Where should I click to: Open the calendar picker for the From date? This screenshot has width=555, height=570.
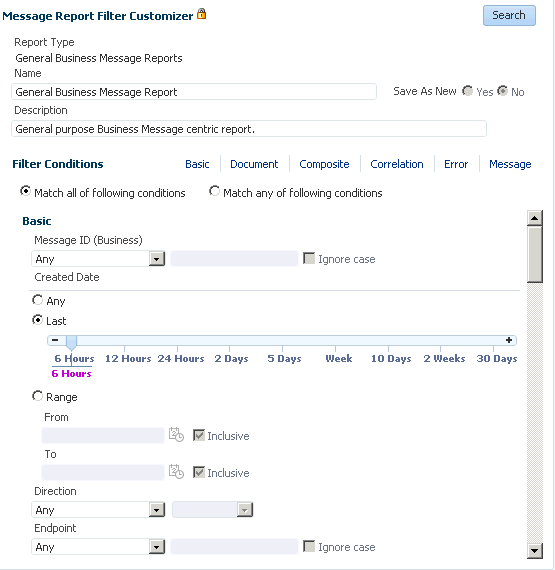coord(176,435)
